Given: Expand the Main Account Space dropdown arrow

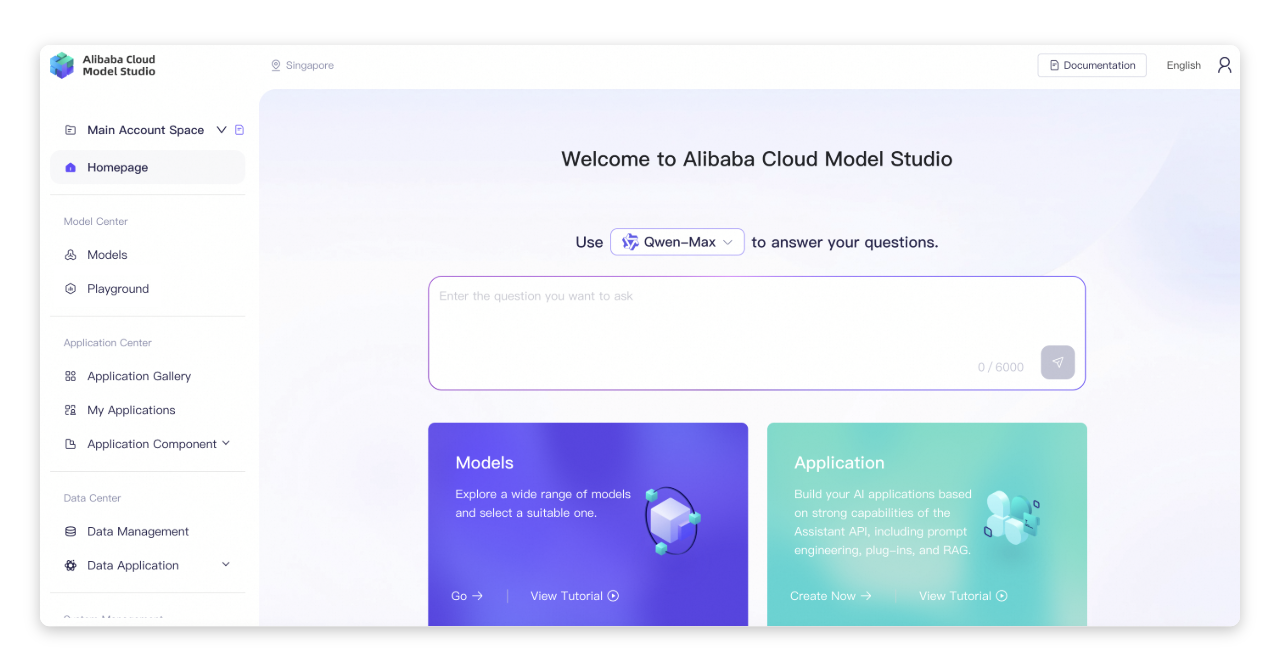Looking at the screenshot, I should coord(221,130).
